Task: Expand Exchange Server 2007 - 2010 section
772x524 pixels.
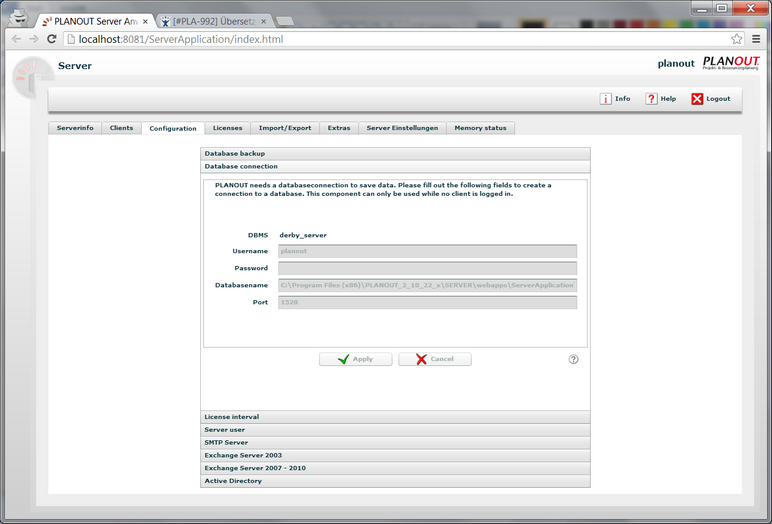Action: point(395,468)
